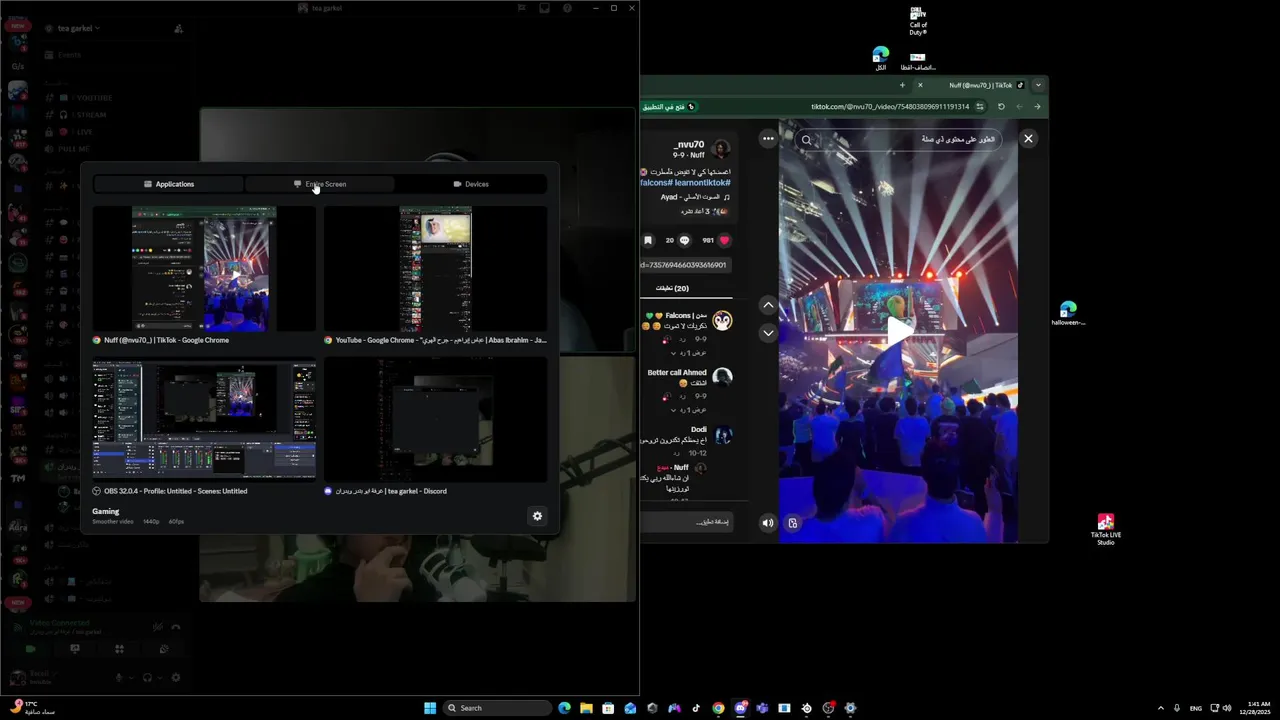The width and height of the screenshot is (1280, 720).
Task: Click the Gaming stream preset label
Action: [106, 511]
